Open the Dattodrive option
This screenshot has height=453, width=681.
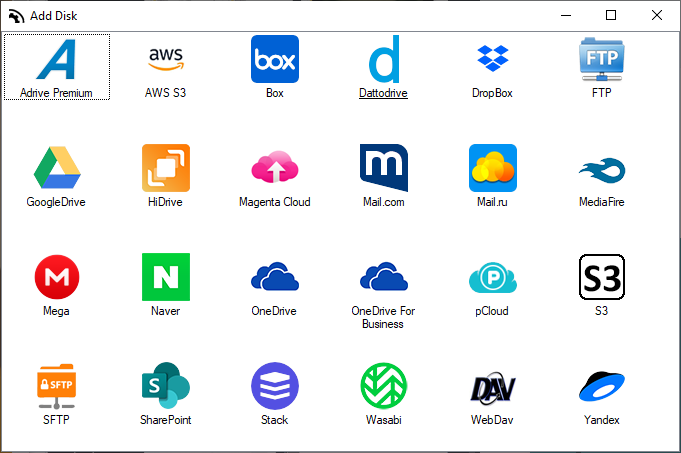pos(383,60)
